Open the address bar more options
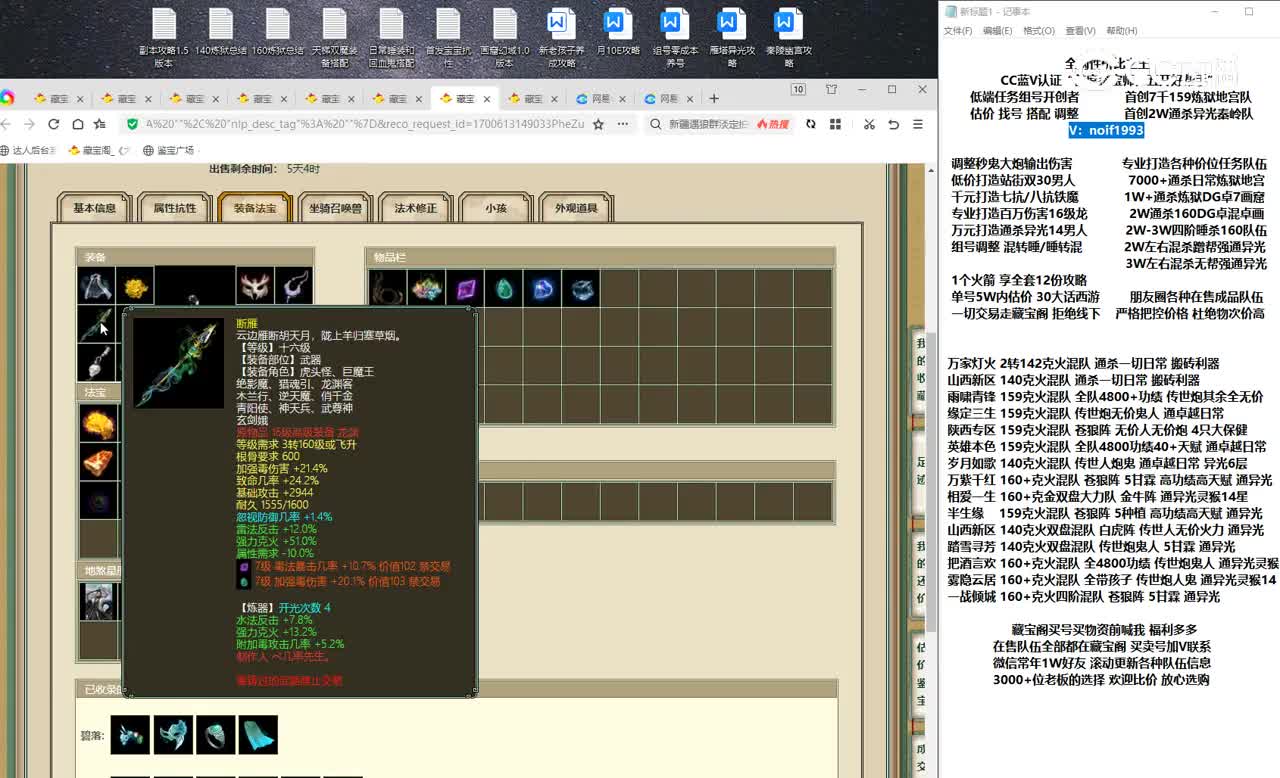This screenshot has height=778, width=1280. pos(623,124)
